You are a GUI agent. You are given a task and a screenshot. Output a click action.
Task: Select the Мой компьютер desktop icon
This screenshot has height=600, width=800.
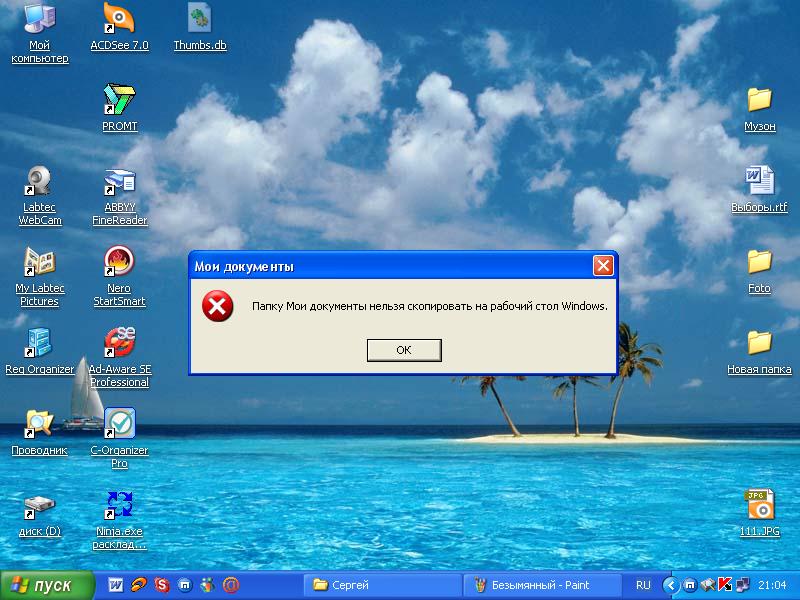tap(40, 33)
